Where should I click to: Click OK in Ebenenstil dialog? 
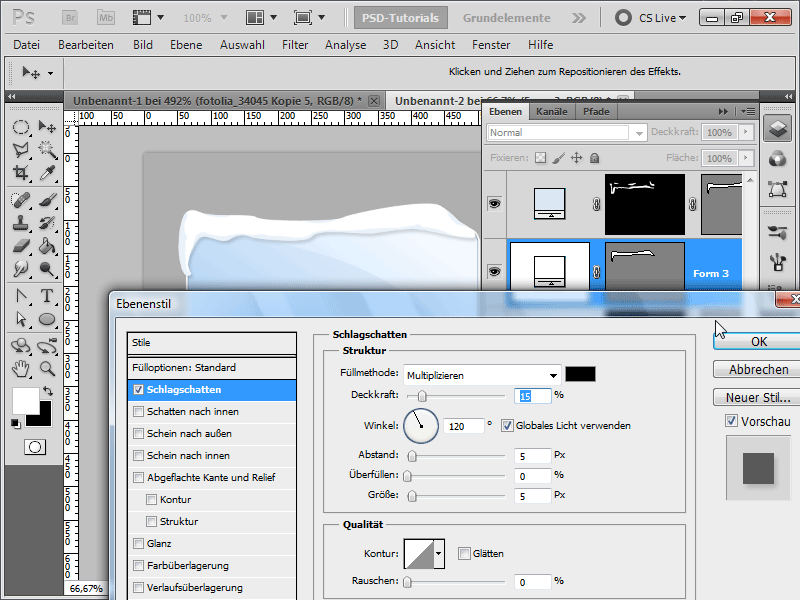(x=758, y=341)
